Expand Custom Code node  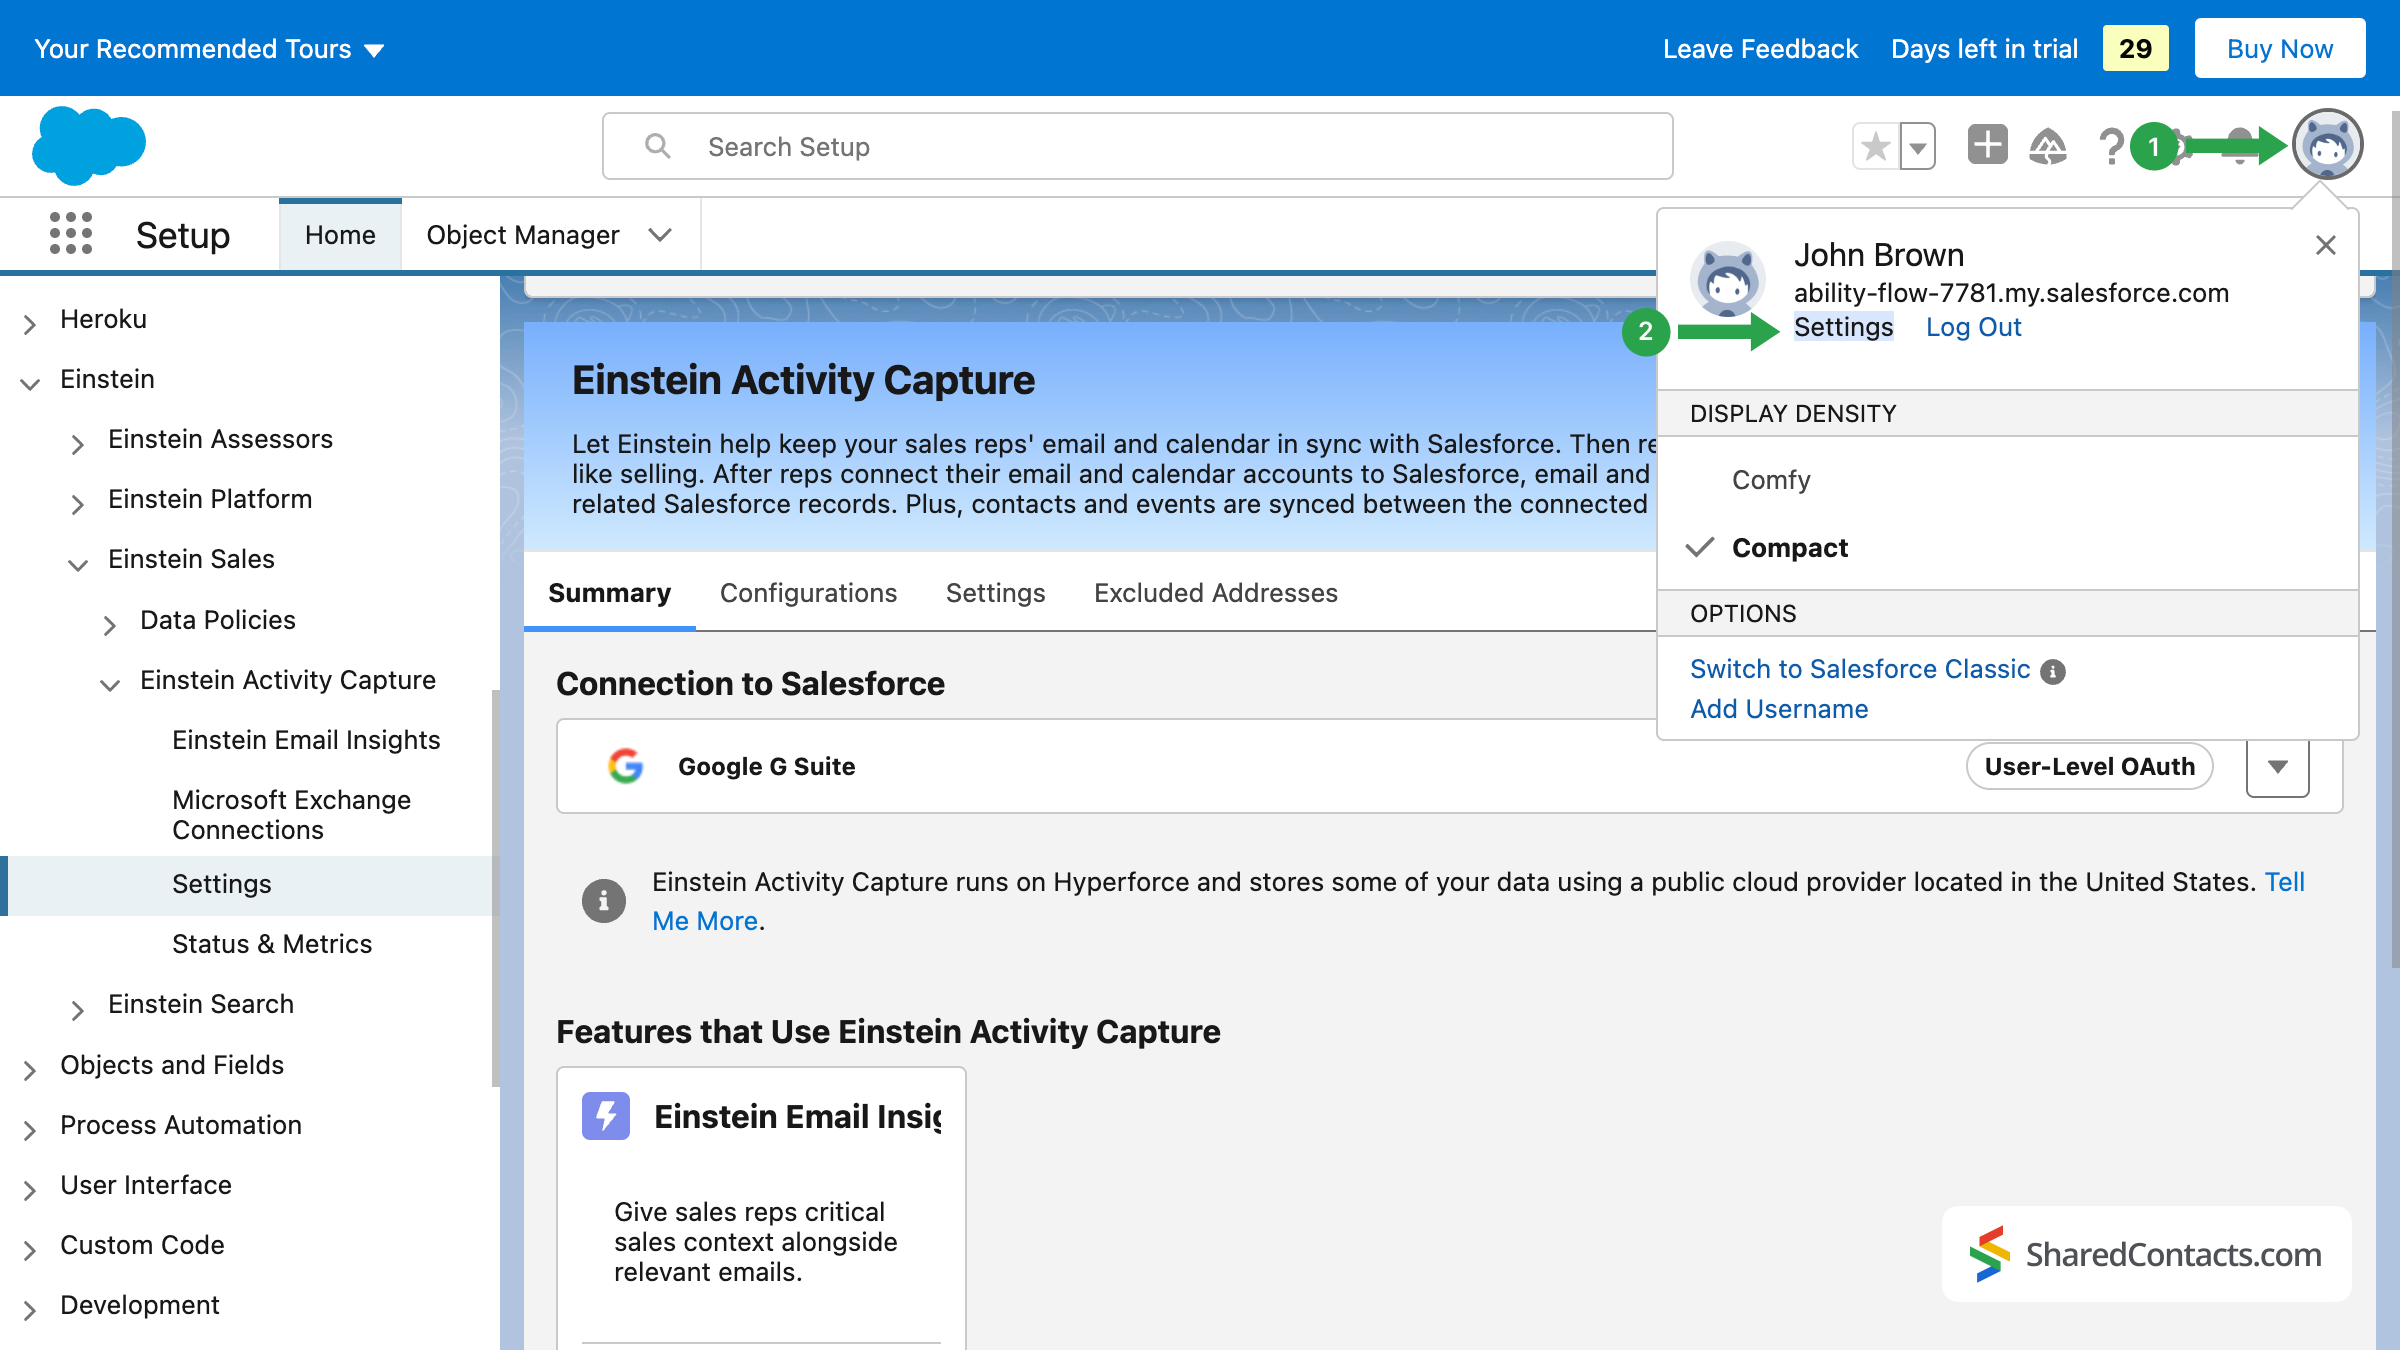point(30,1250)
